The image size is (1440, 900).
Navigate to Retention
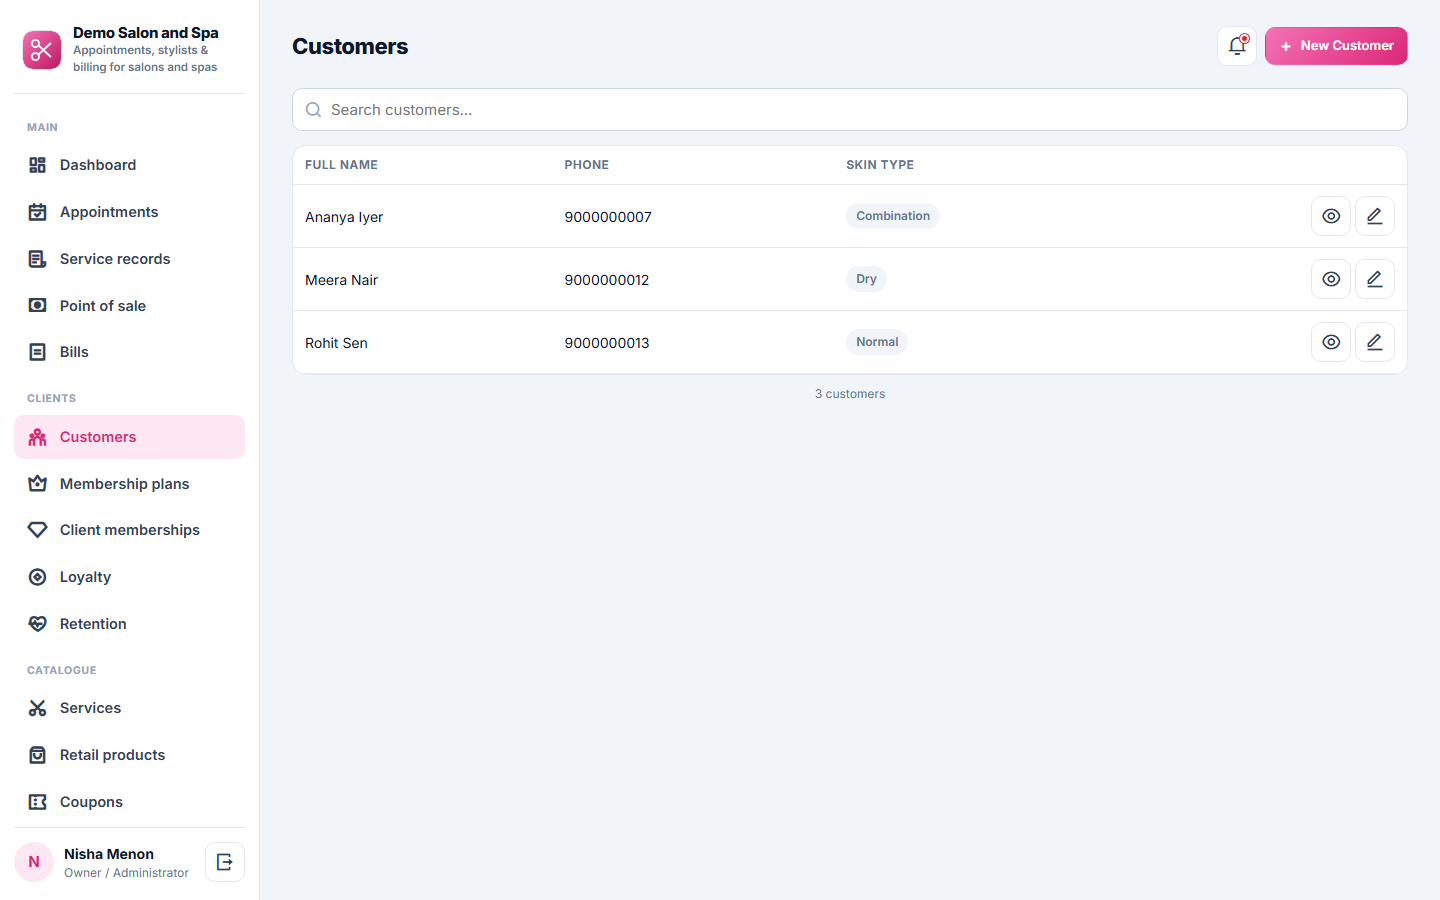click(129, 624)
